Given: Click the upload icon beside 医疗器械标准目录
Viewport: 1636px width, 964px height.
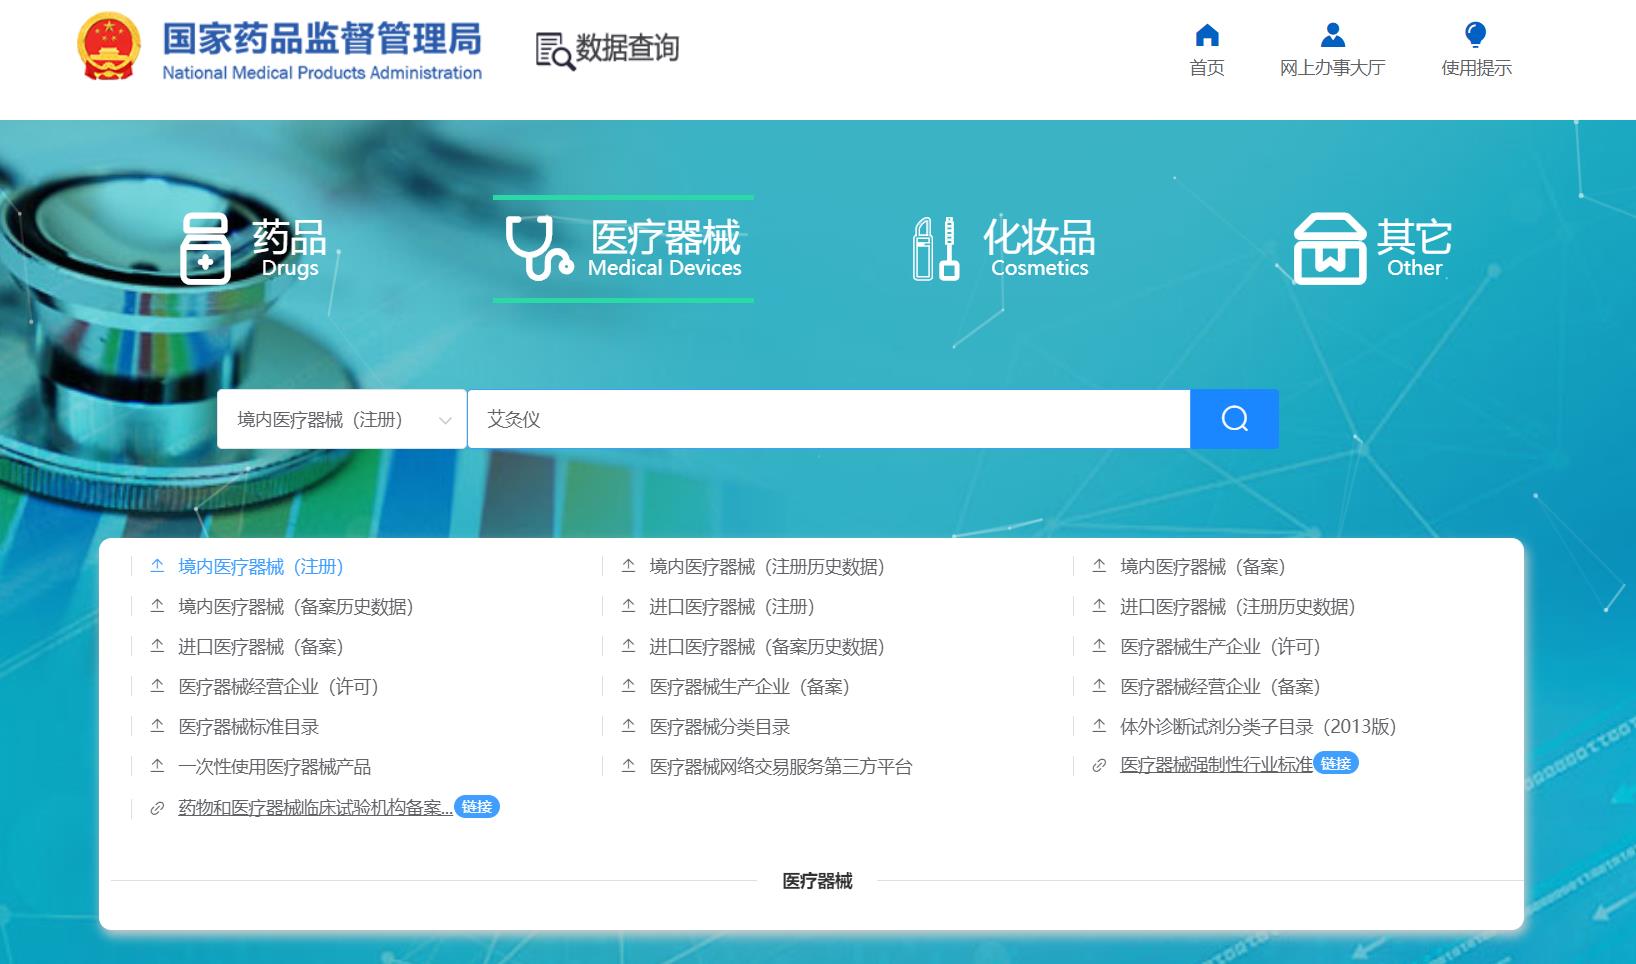Looking at the screenshot, I should point(156,727).
